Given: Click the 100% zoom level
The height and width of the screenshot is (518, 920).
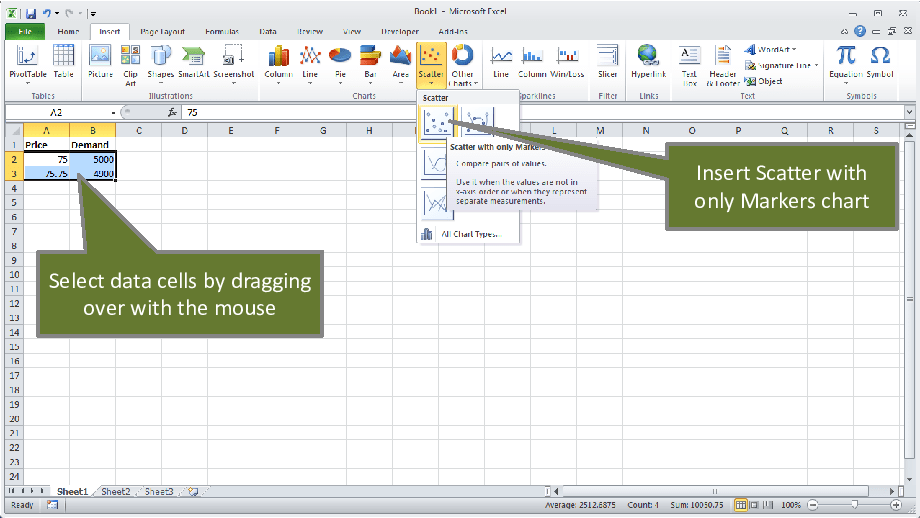Looking at the screenshot, I should (791, 505).
